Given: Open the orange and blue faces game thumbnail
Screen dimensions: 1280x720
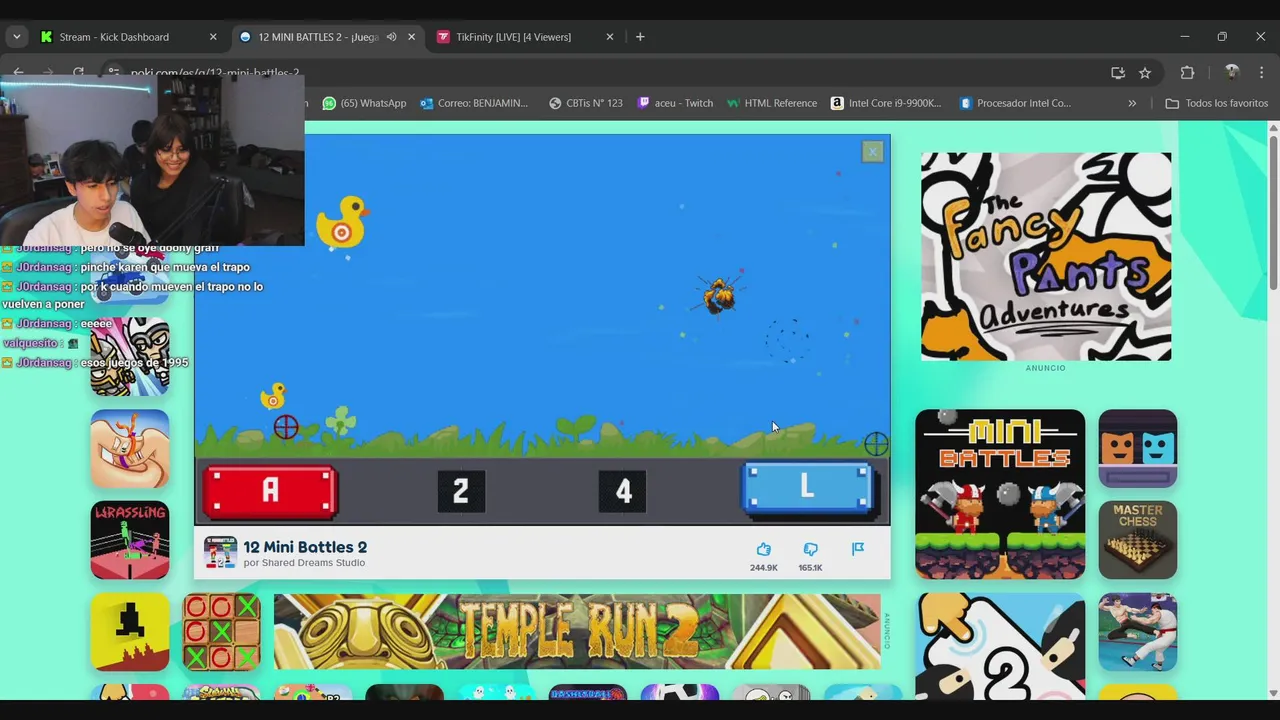Looking at the screenshot, I should pyautogui.click(x=1138, y=448).
